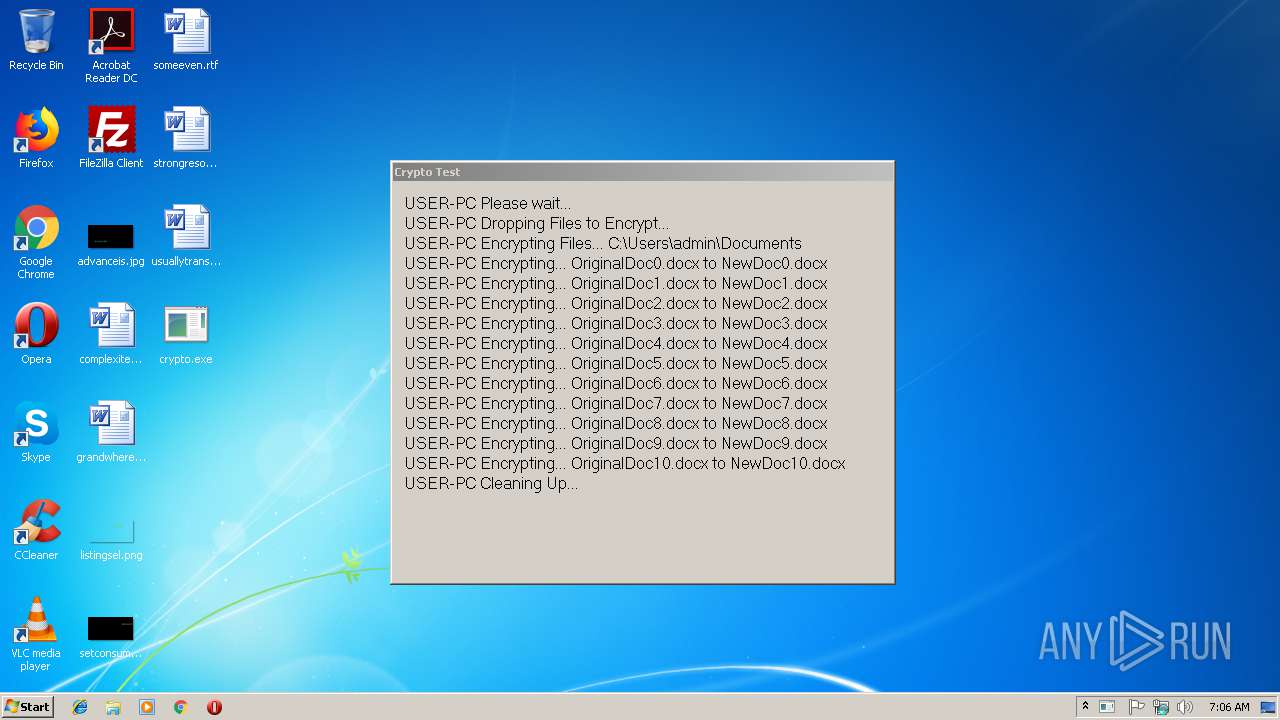This screenshot has width=1280, height=720.
Task: Open the network tray icon
Action: click(1161, 707)
